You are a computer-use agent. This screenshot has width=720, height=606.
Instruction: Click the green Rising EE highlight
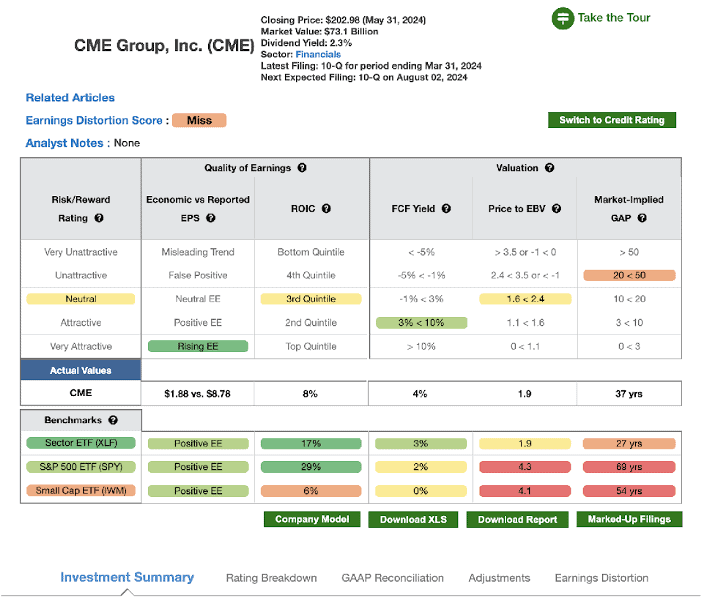coord(198,347)
